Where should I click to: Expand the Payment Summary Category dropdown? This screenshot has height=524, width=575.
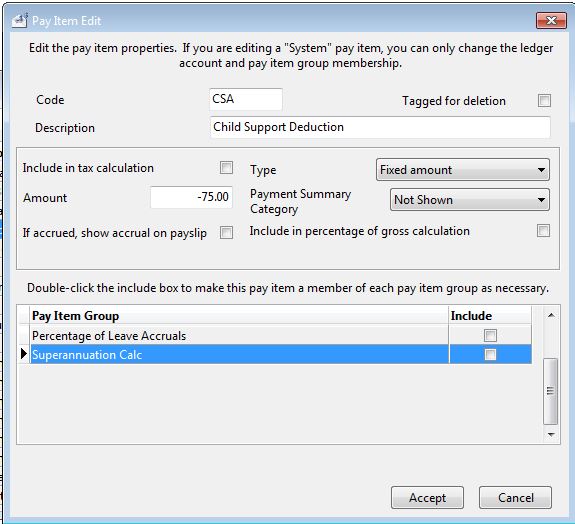[x=470, y=200]
